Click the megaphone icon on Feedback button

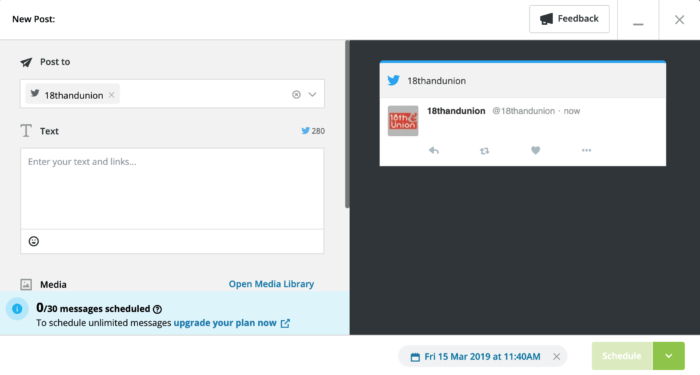coord(546,19)
